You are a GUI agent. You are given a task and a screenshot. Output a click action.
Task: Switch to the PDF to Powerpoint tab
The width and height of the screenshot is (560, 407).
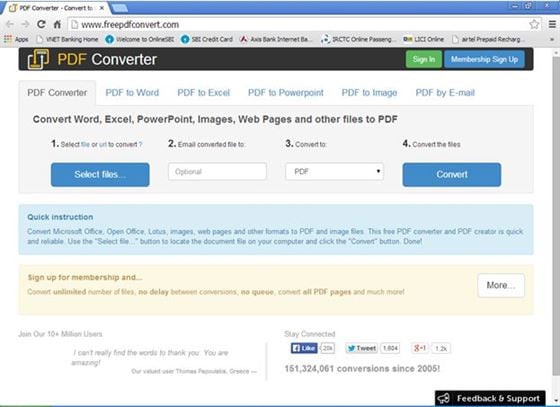pos(286,93)
